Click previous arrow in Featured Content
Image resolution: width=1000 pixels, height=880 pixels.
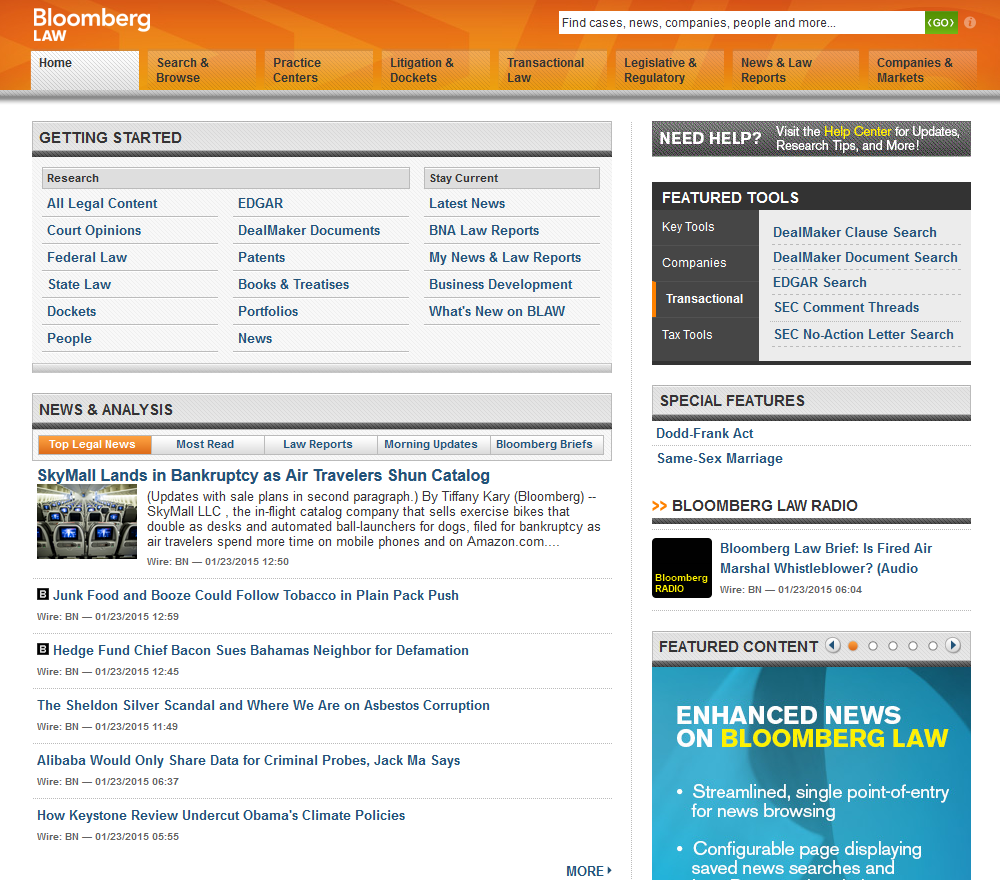click(x=832, y=645)
